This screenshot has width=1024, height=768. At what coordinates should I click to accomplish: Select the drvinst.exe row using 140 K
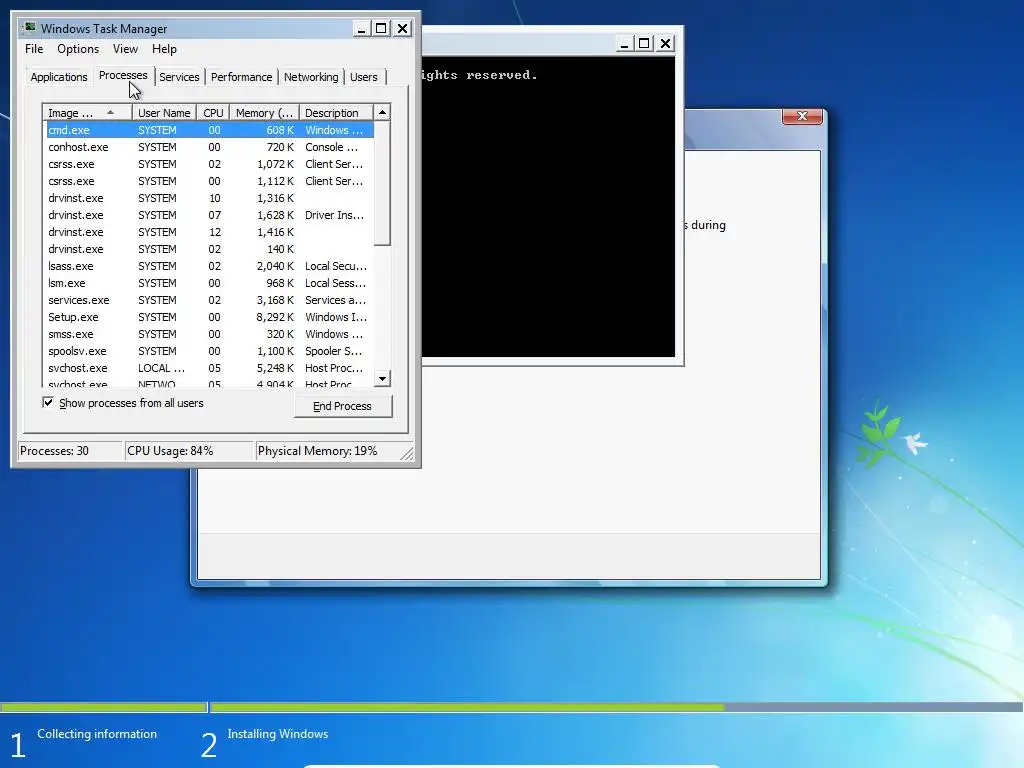[x=210, y=249]
